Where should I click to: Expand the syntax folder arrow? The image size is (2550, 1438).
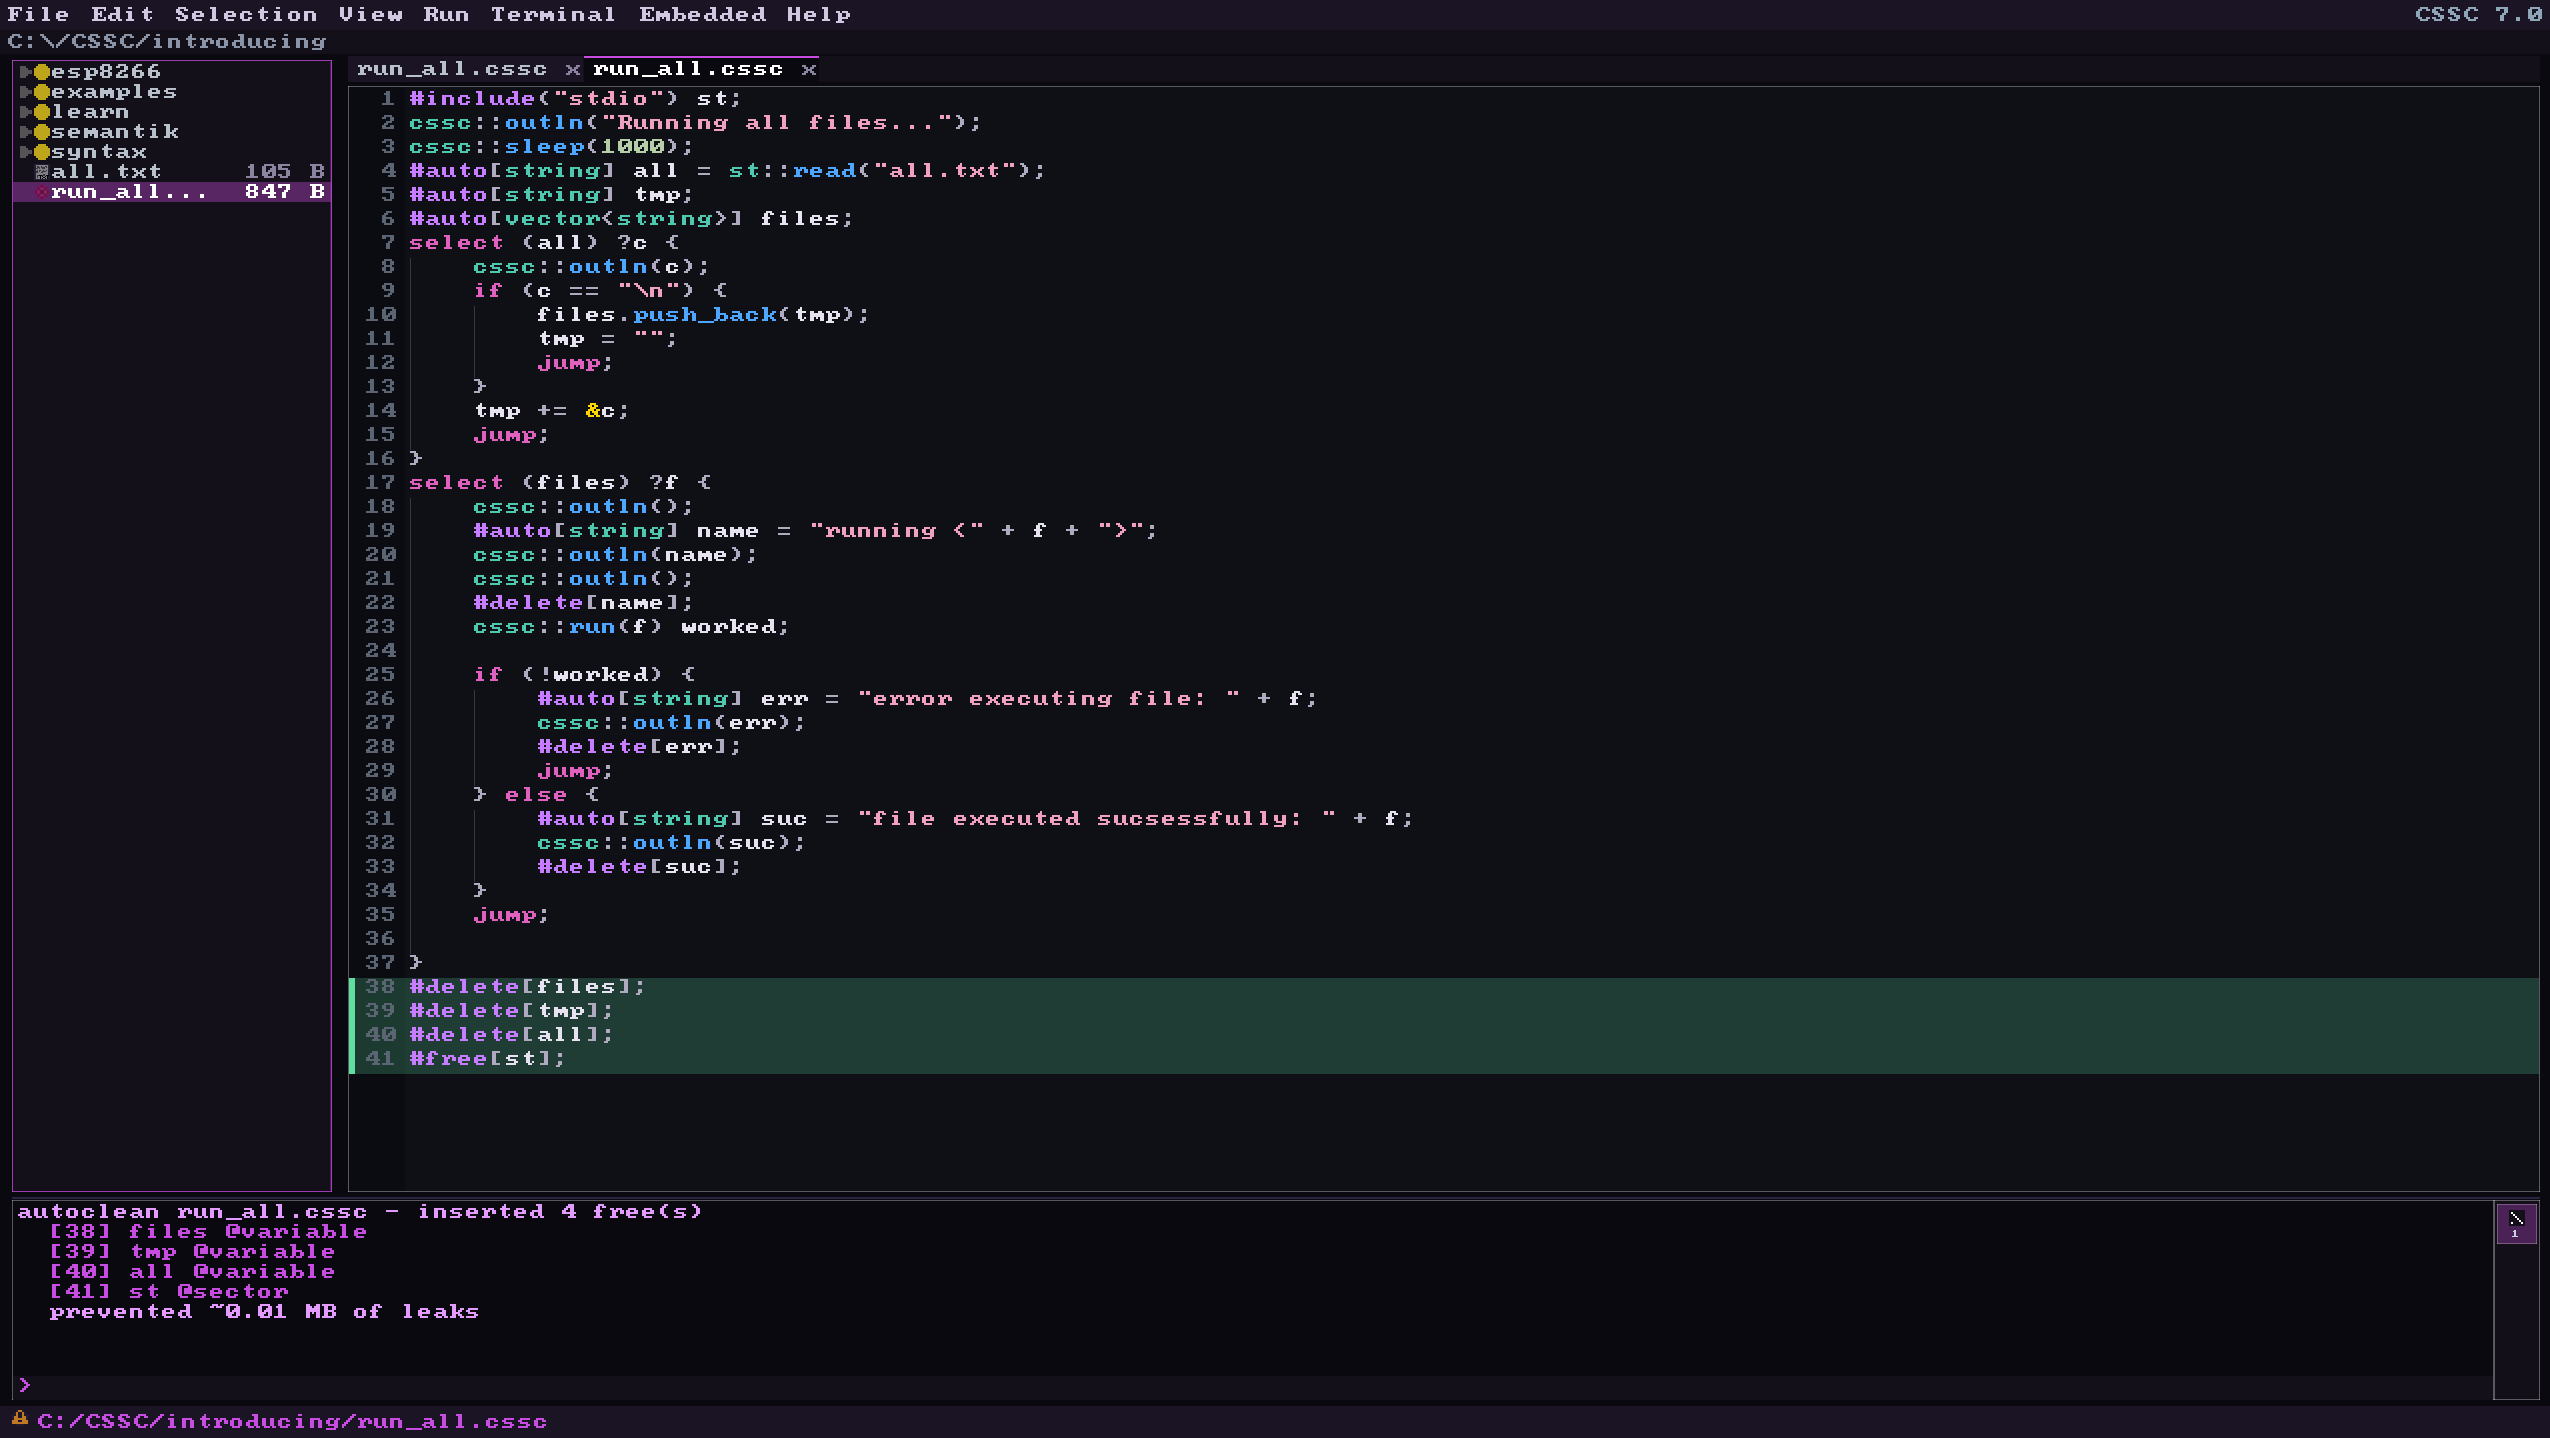[x=25, y=151]
